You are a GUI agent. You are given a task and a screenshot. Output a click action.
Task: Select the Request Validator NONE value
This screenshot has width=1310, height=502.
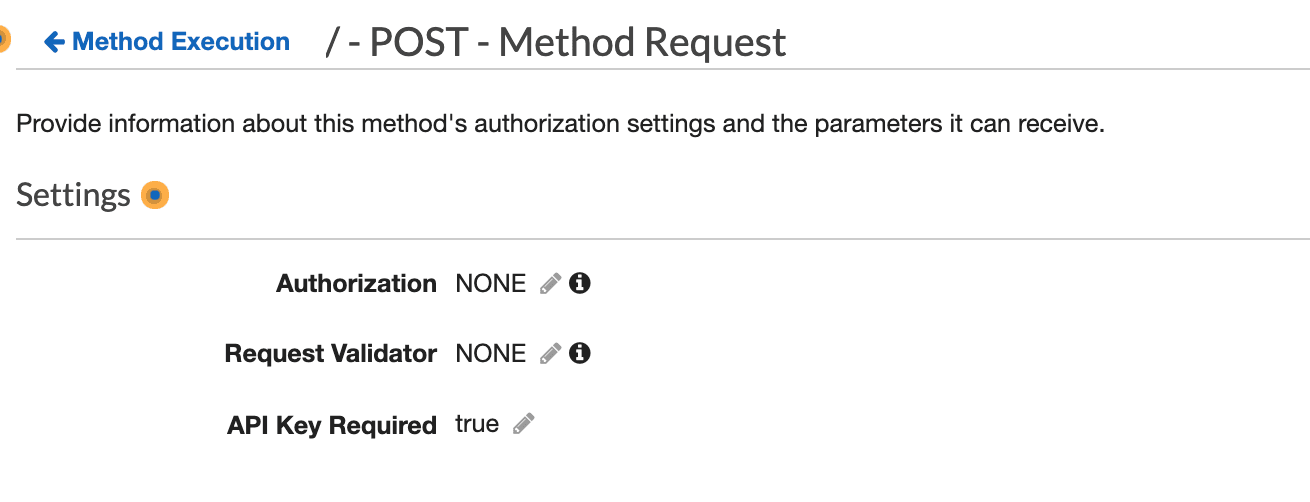(x=490, y=354)
